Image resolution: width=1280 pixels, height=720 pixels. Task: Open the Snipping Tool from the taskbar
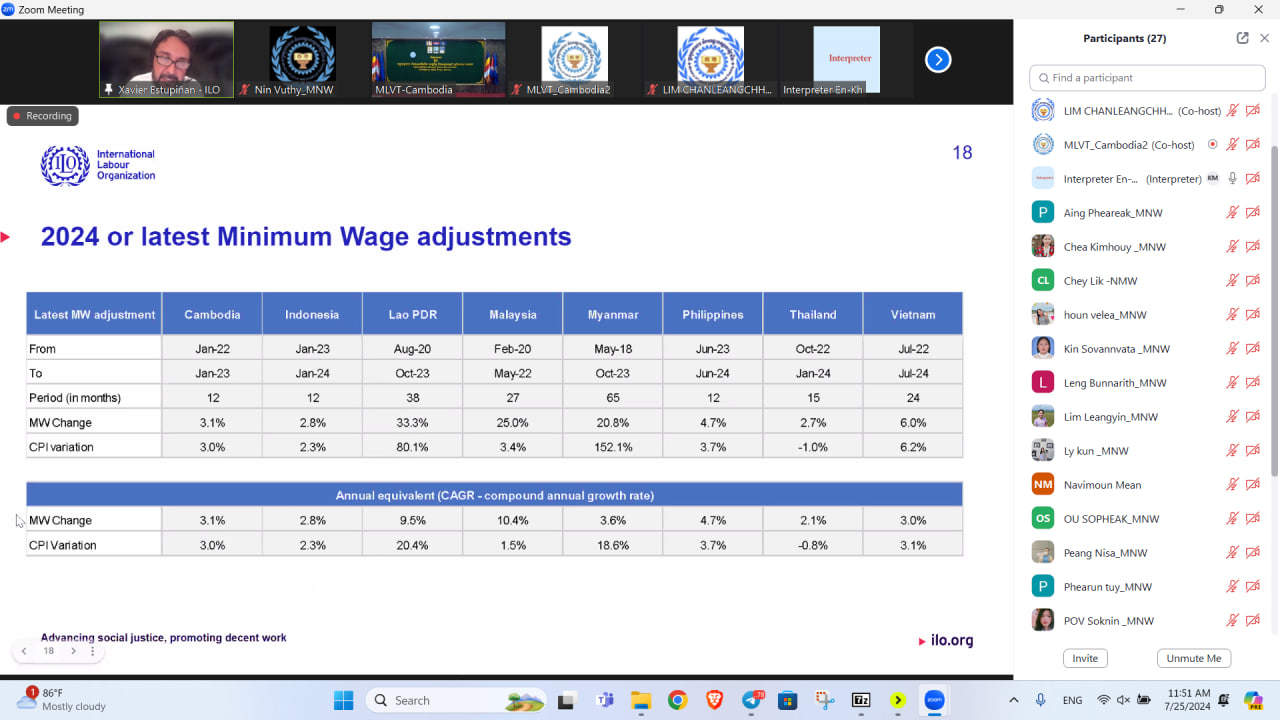coord(824,700)
